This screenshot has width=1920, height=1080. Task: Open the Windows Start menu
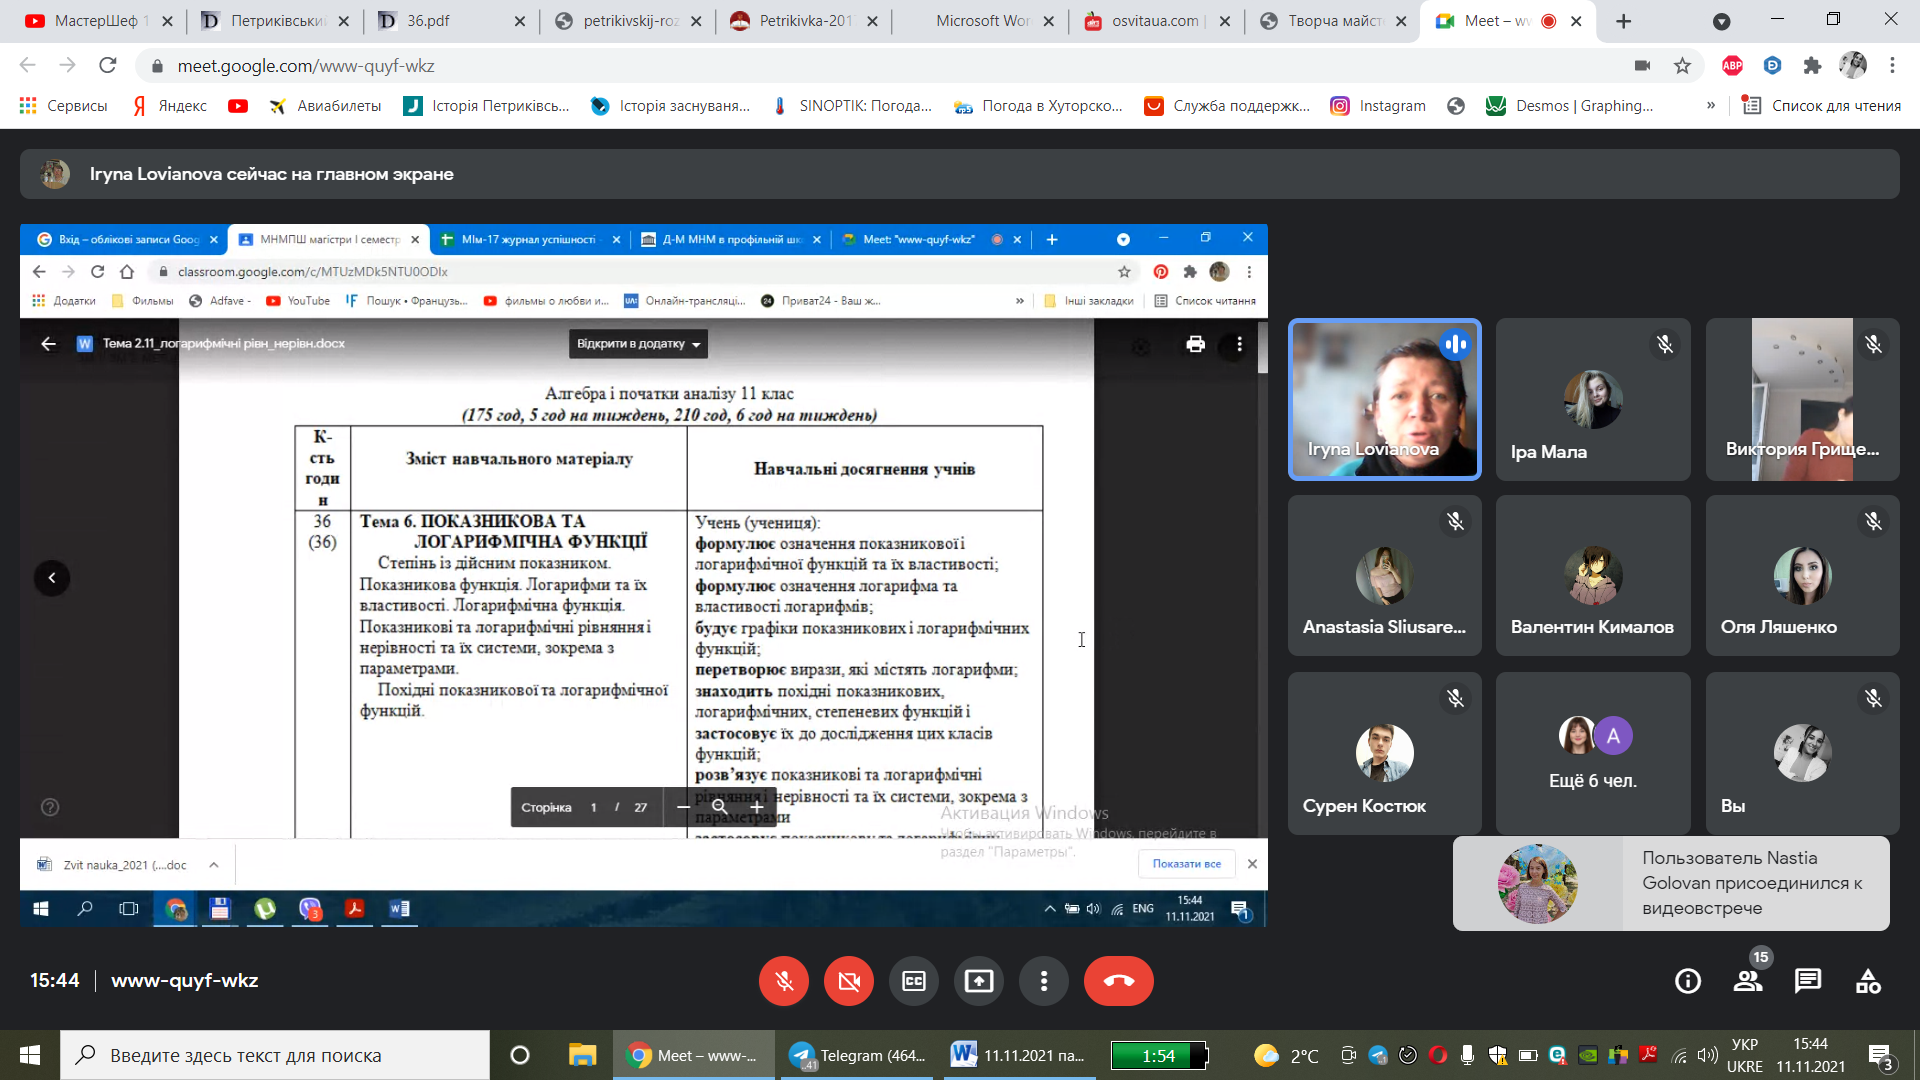point(30,1055)
